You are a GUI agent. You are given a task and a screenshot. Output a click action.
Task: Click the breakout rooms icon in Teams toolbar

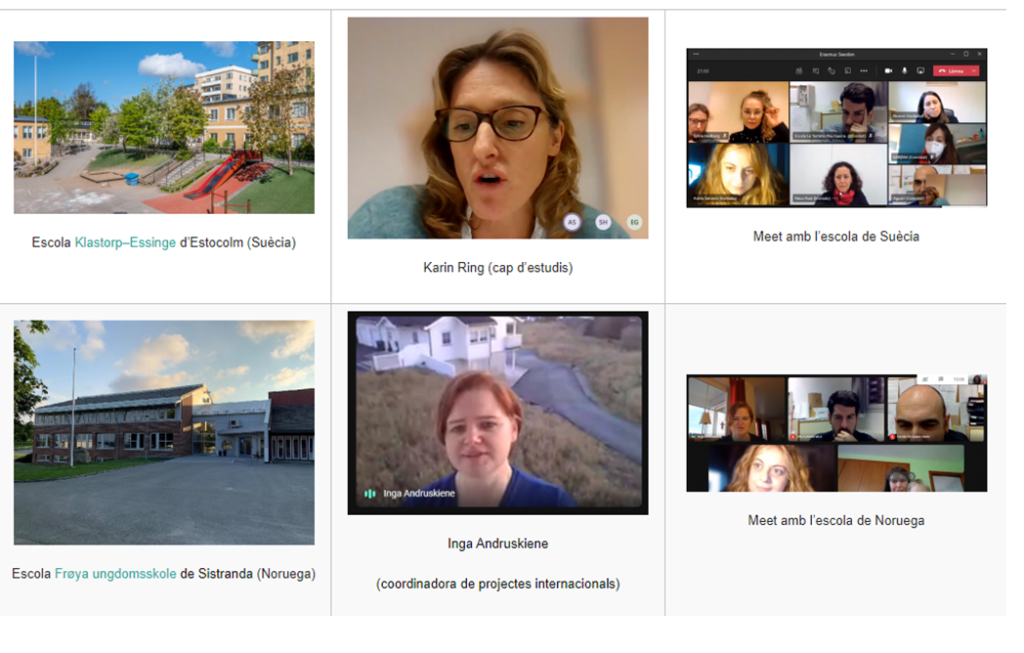(x=848, y=71)
